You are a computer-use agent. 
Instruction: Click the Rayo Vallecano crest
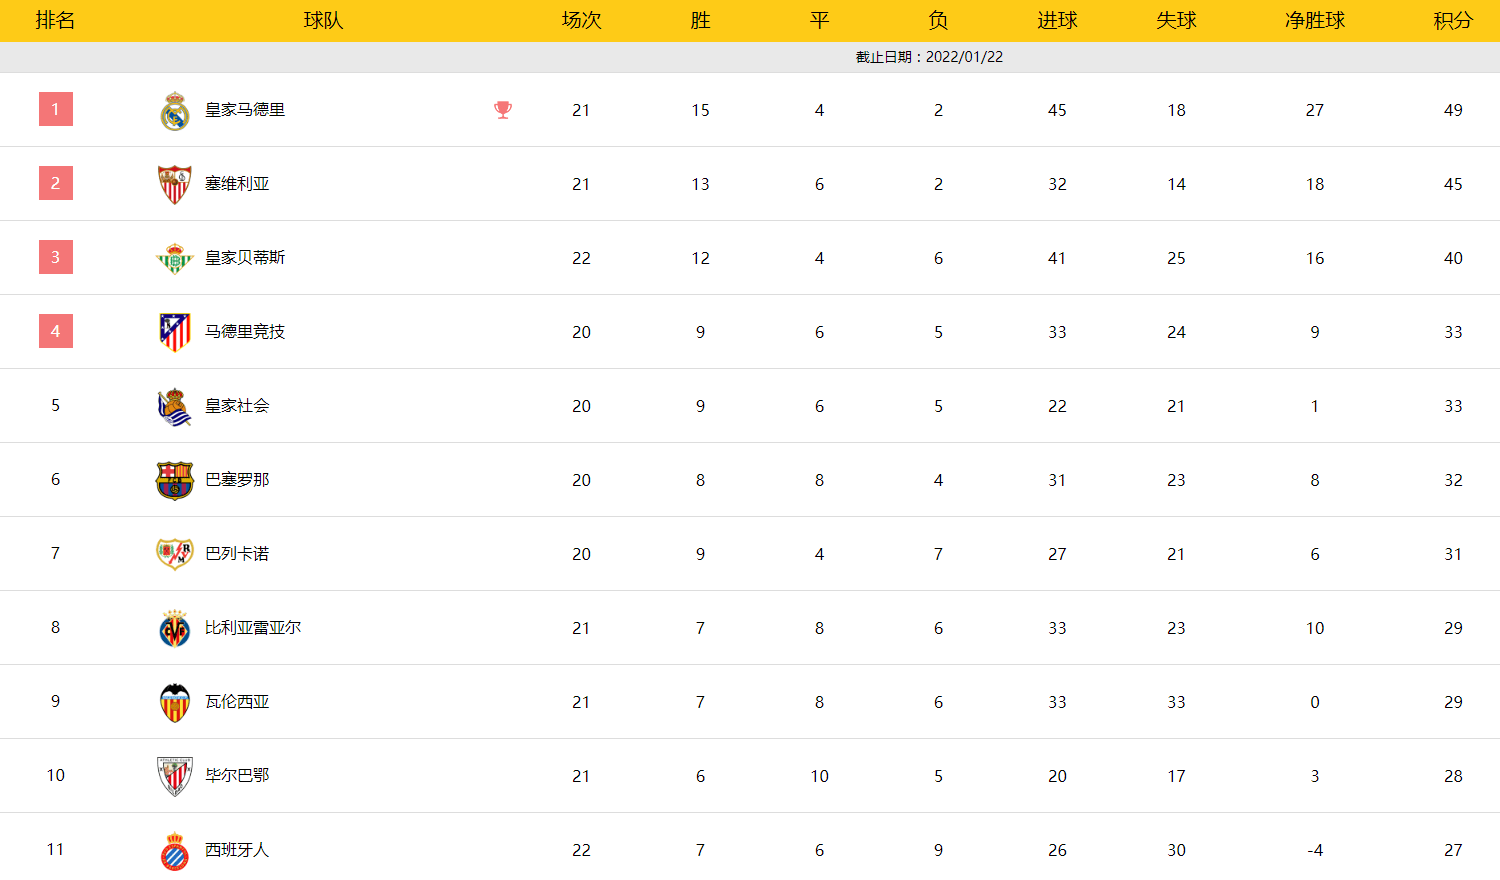[x=175, y=554]
